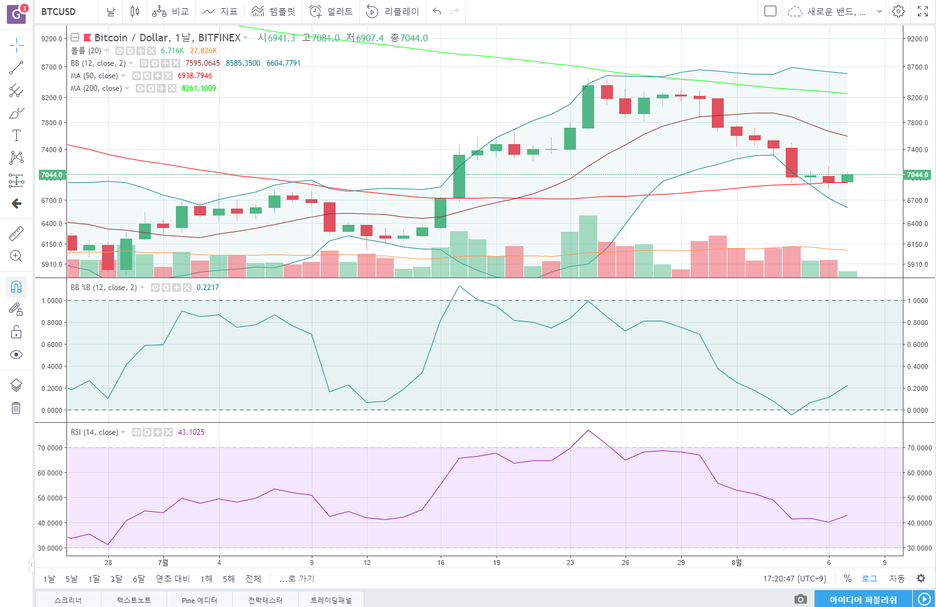The height and width of the screenshot is (607, 936).
Task: Hide the BB (12, close, 2) indicator
Action: click(144, 63)
